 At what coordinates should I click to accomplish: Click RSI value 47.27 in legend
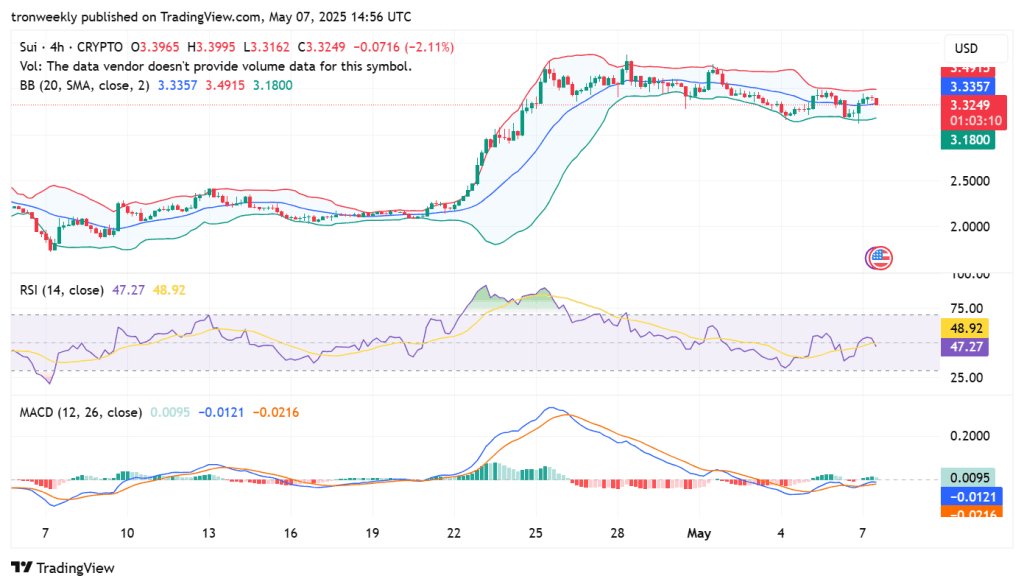pos(129,290)
